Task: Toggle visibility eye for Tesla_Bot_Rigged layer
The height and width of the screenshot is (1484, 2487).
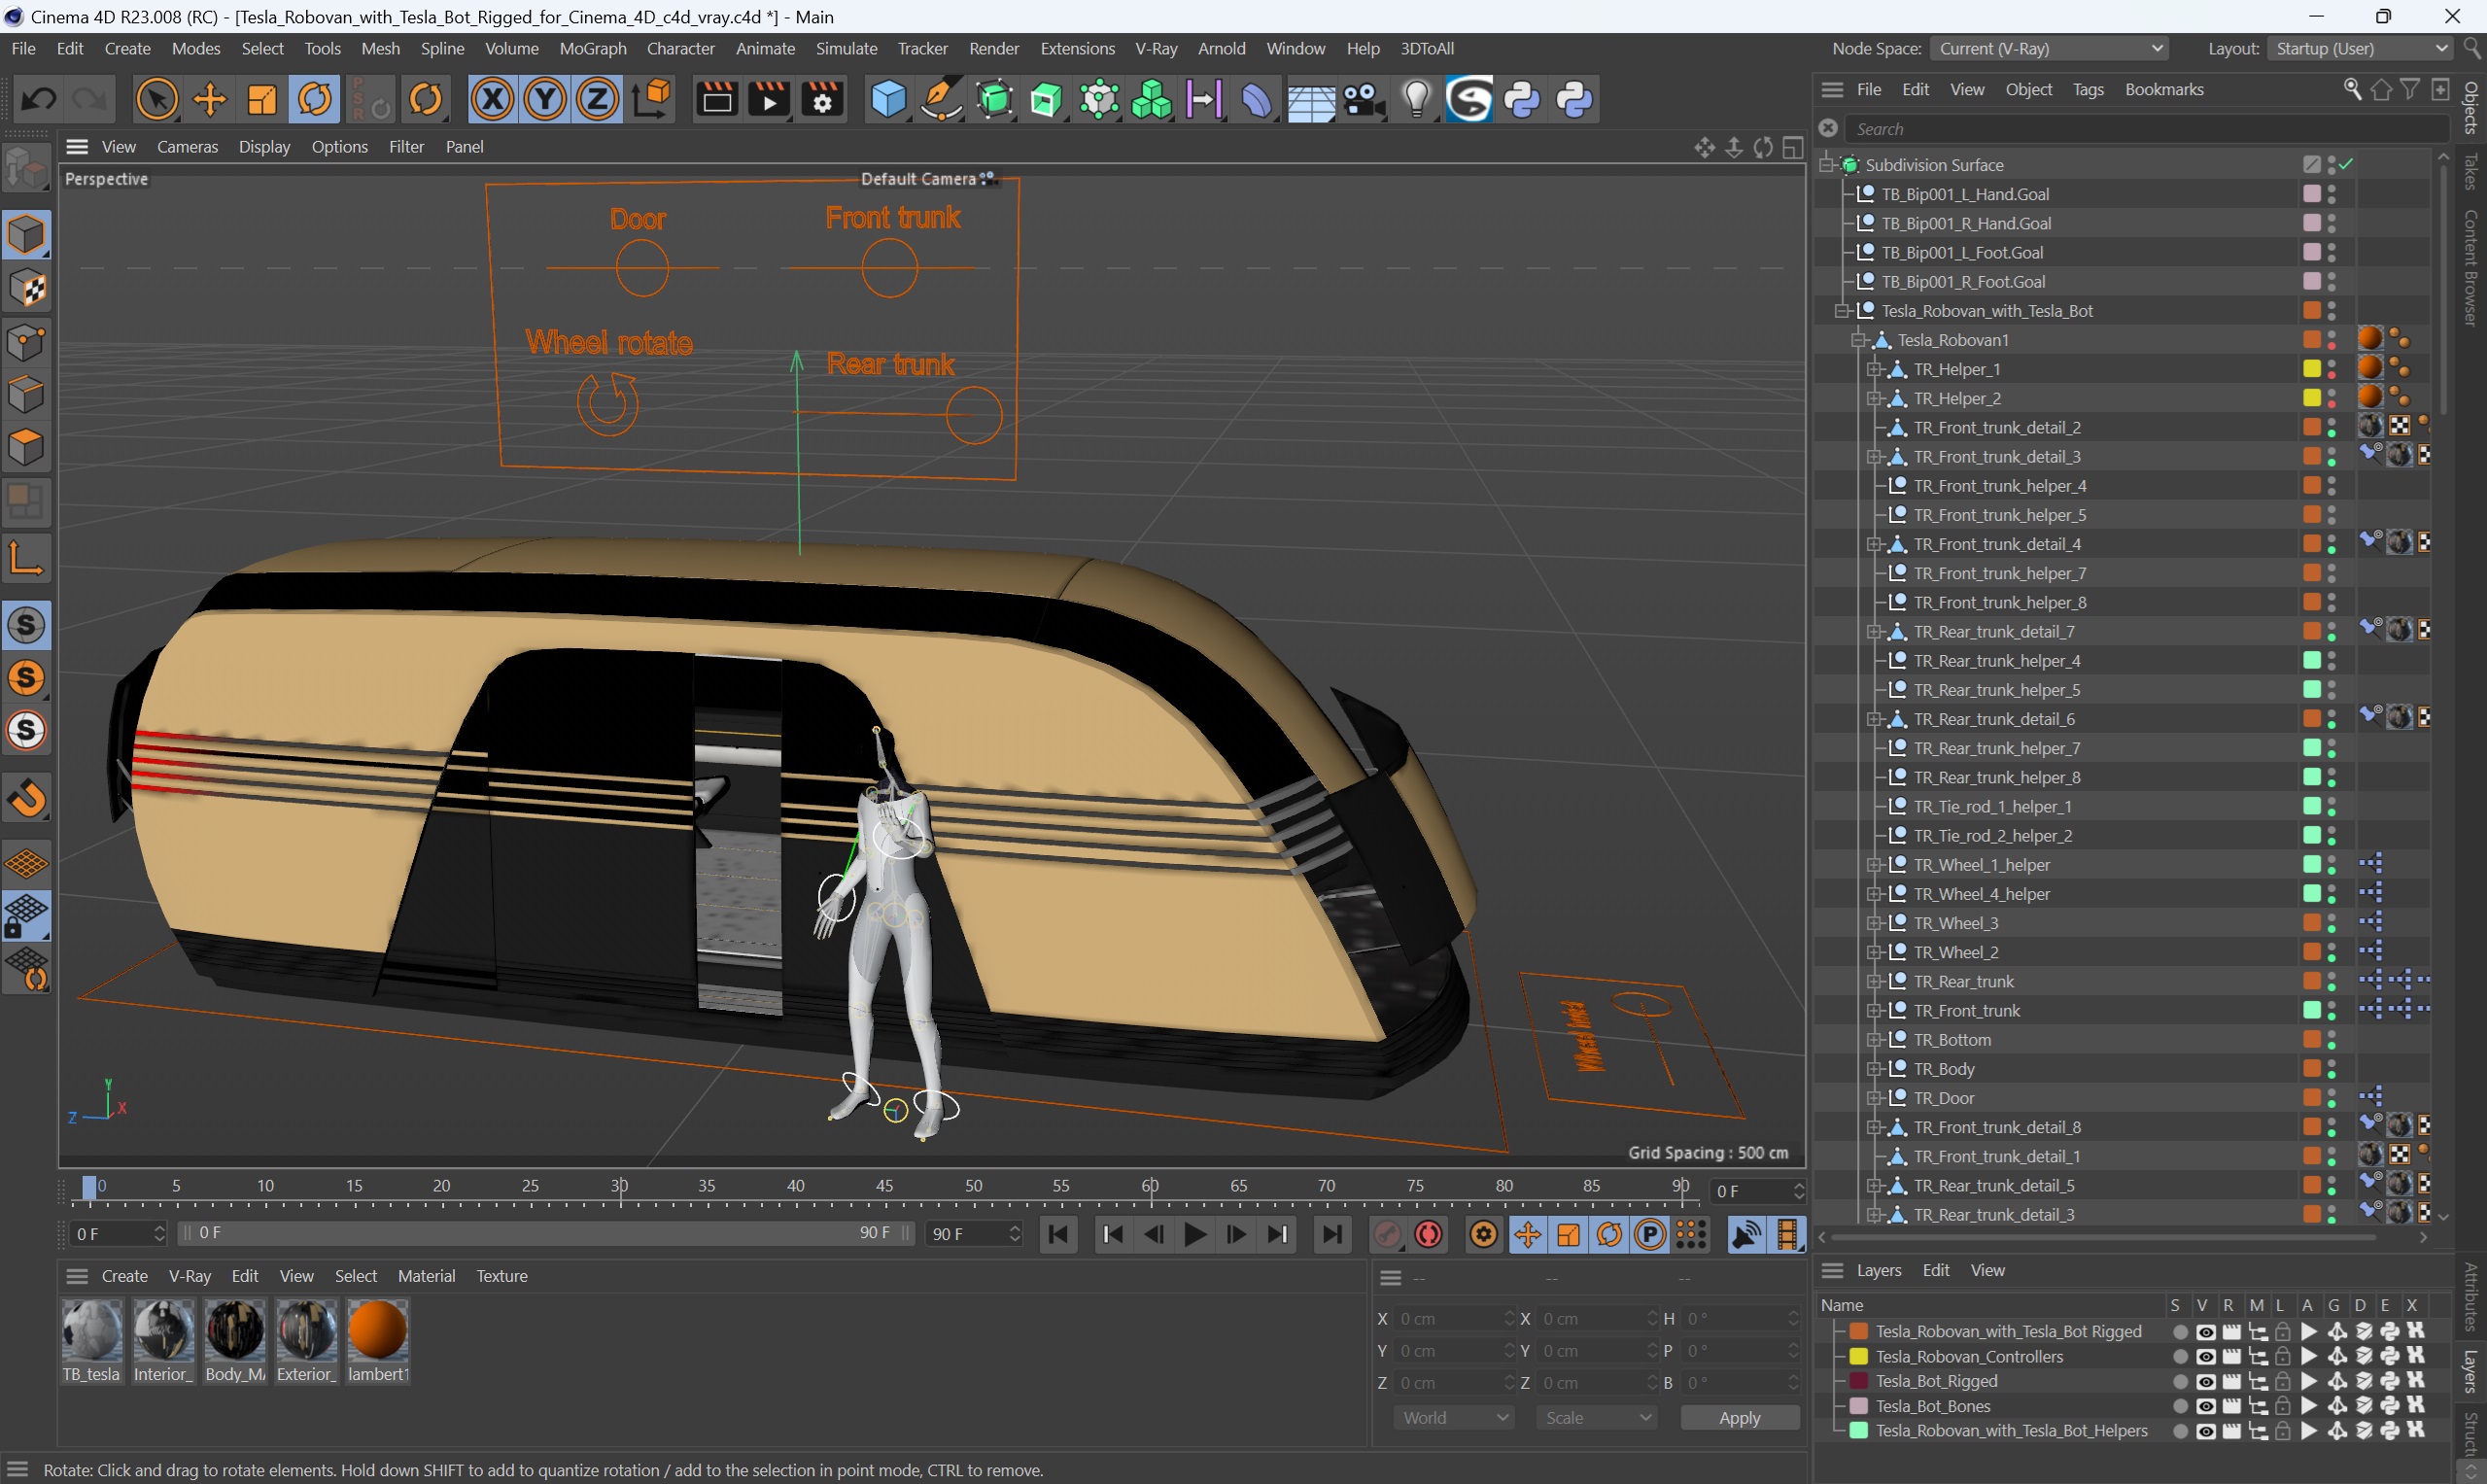Action: point(2205,1381)
